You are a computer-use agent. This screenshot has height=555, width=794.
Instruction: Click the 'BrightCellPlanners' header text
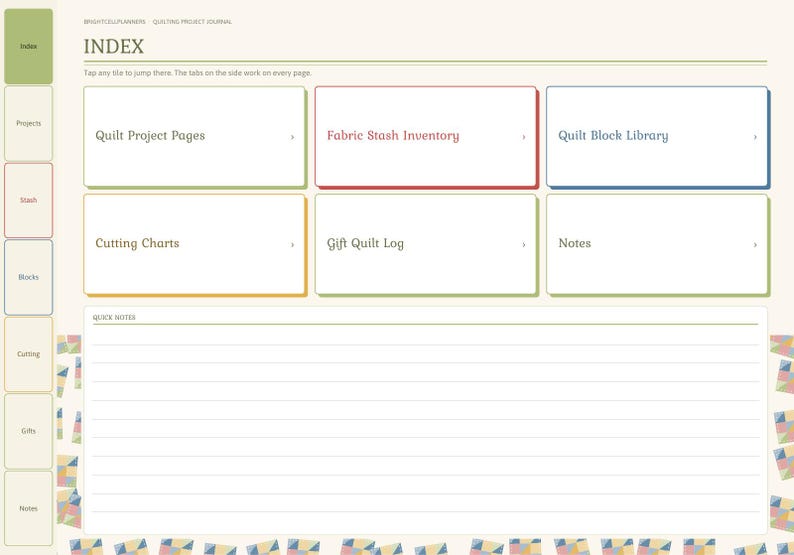pyautogui.click(x=114, y=22)
